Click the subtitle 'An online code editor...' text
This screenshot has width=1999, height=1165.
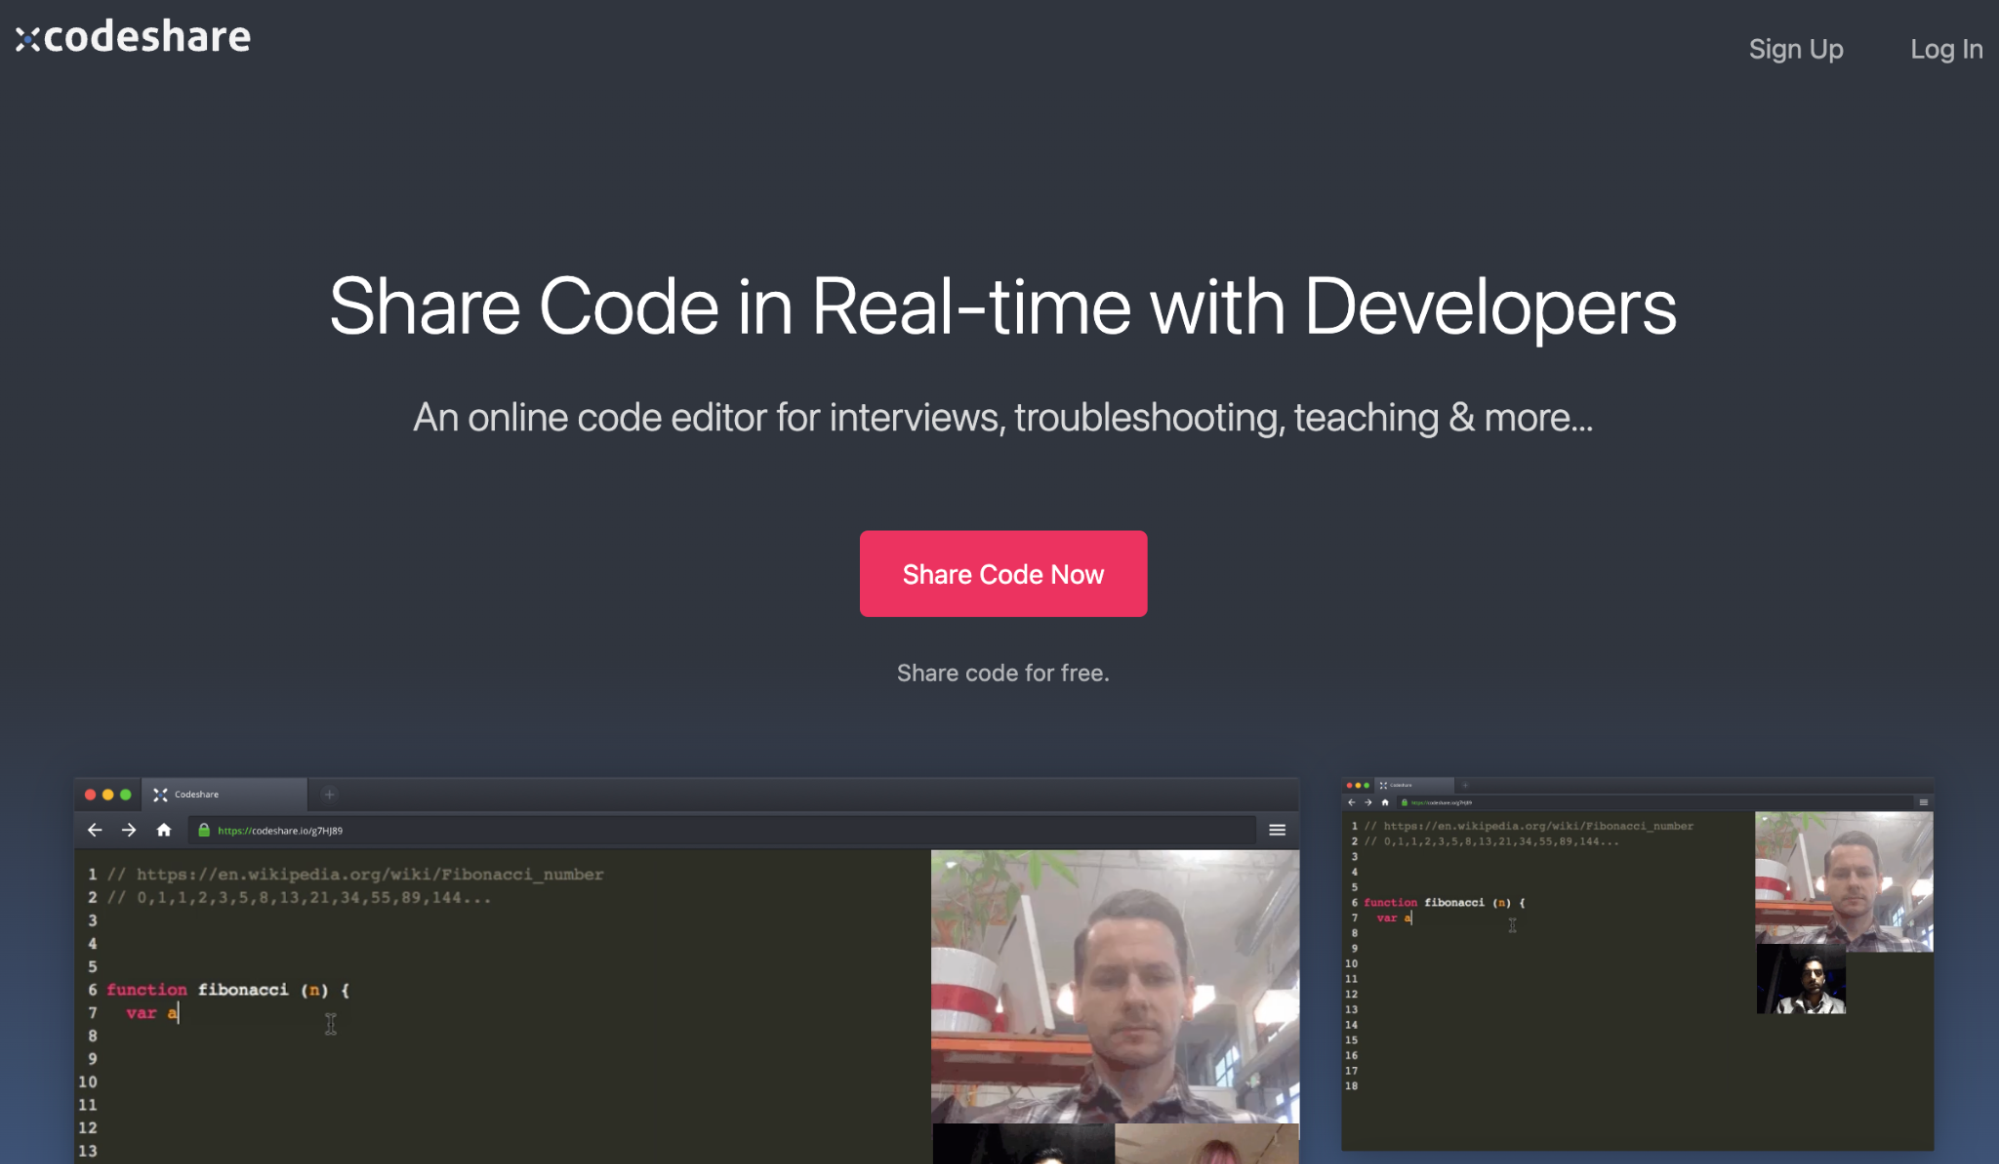point(1003,418)
